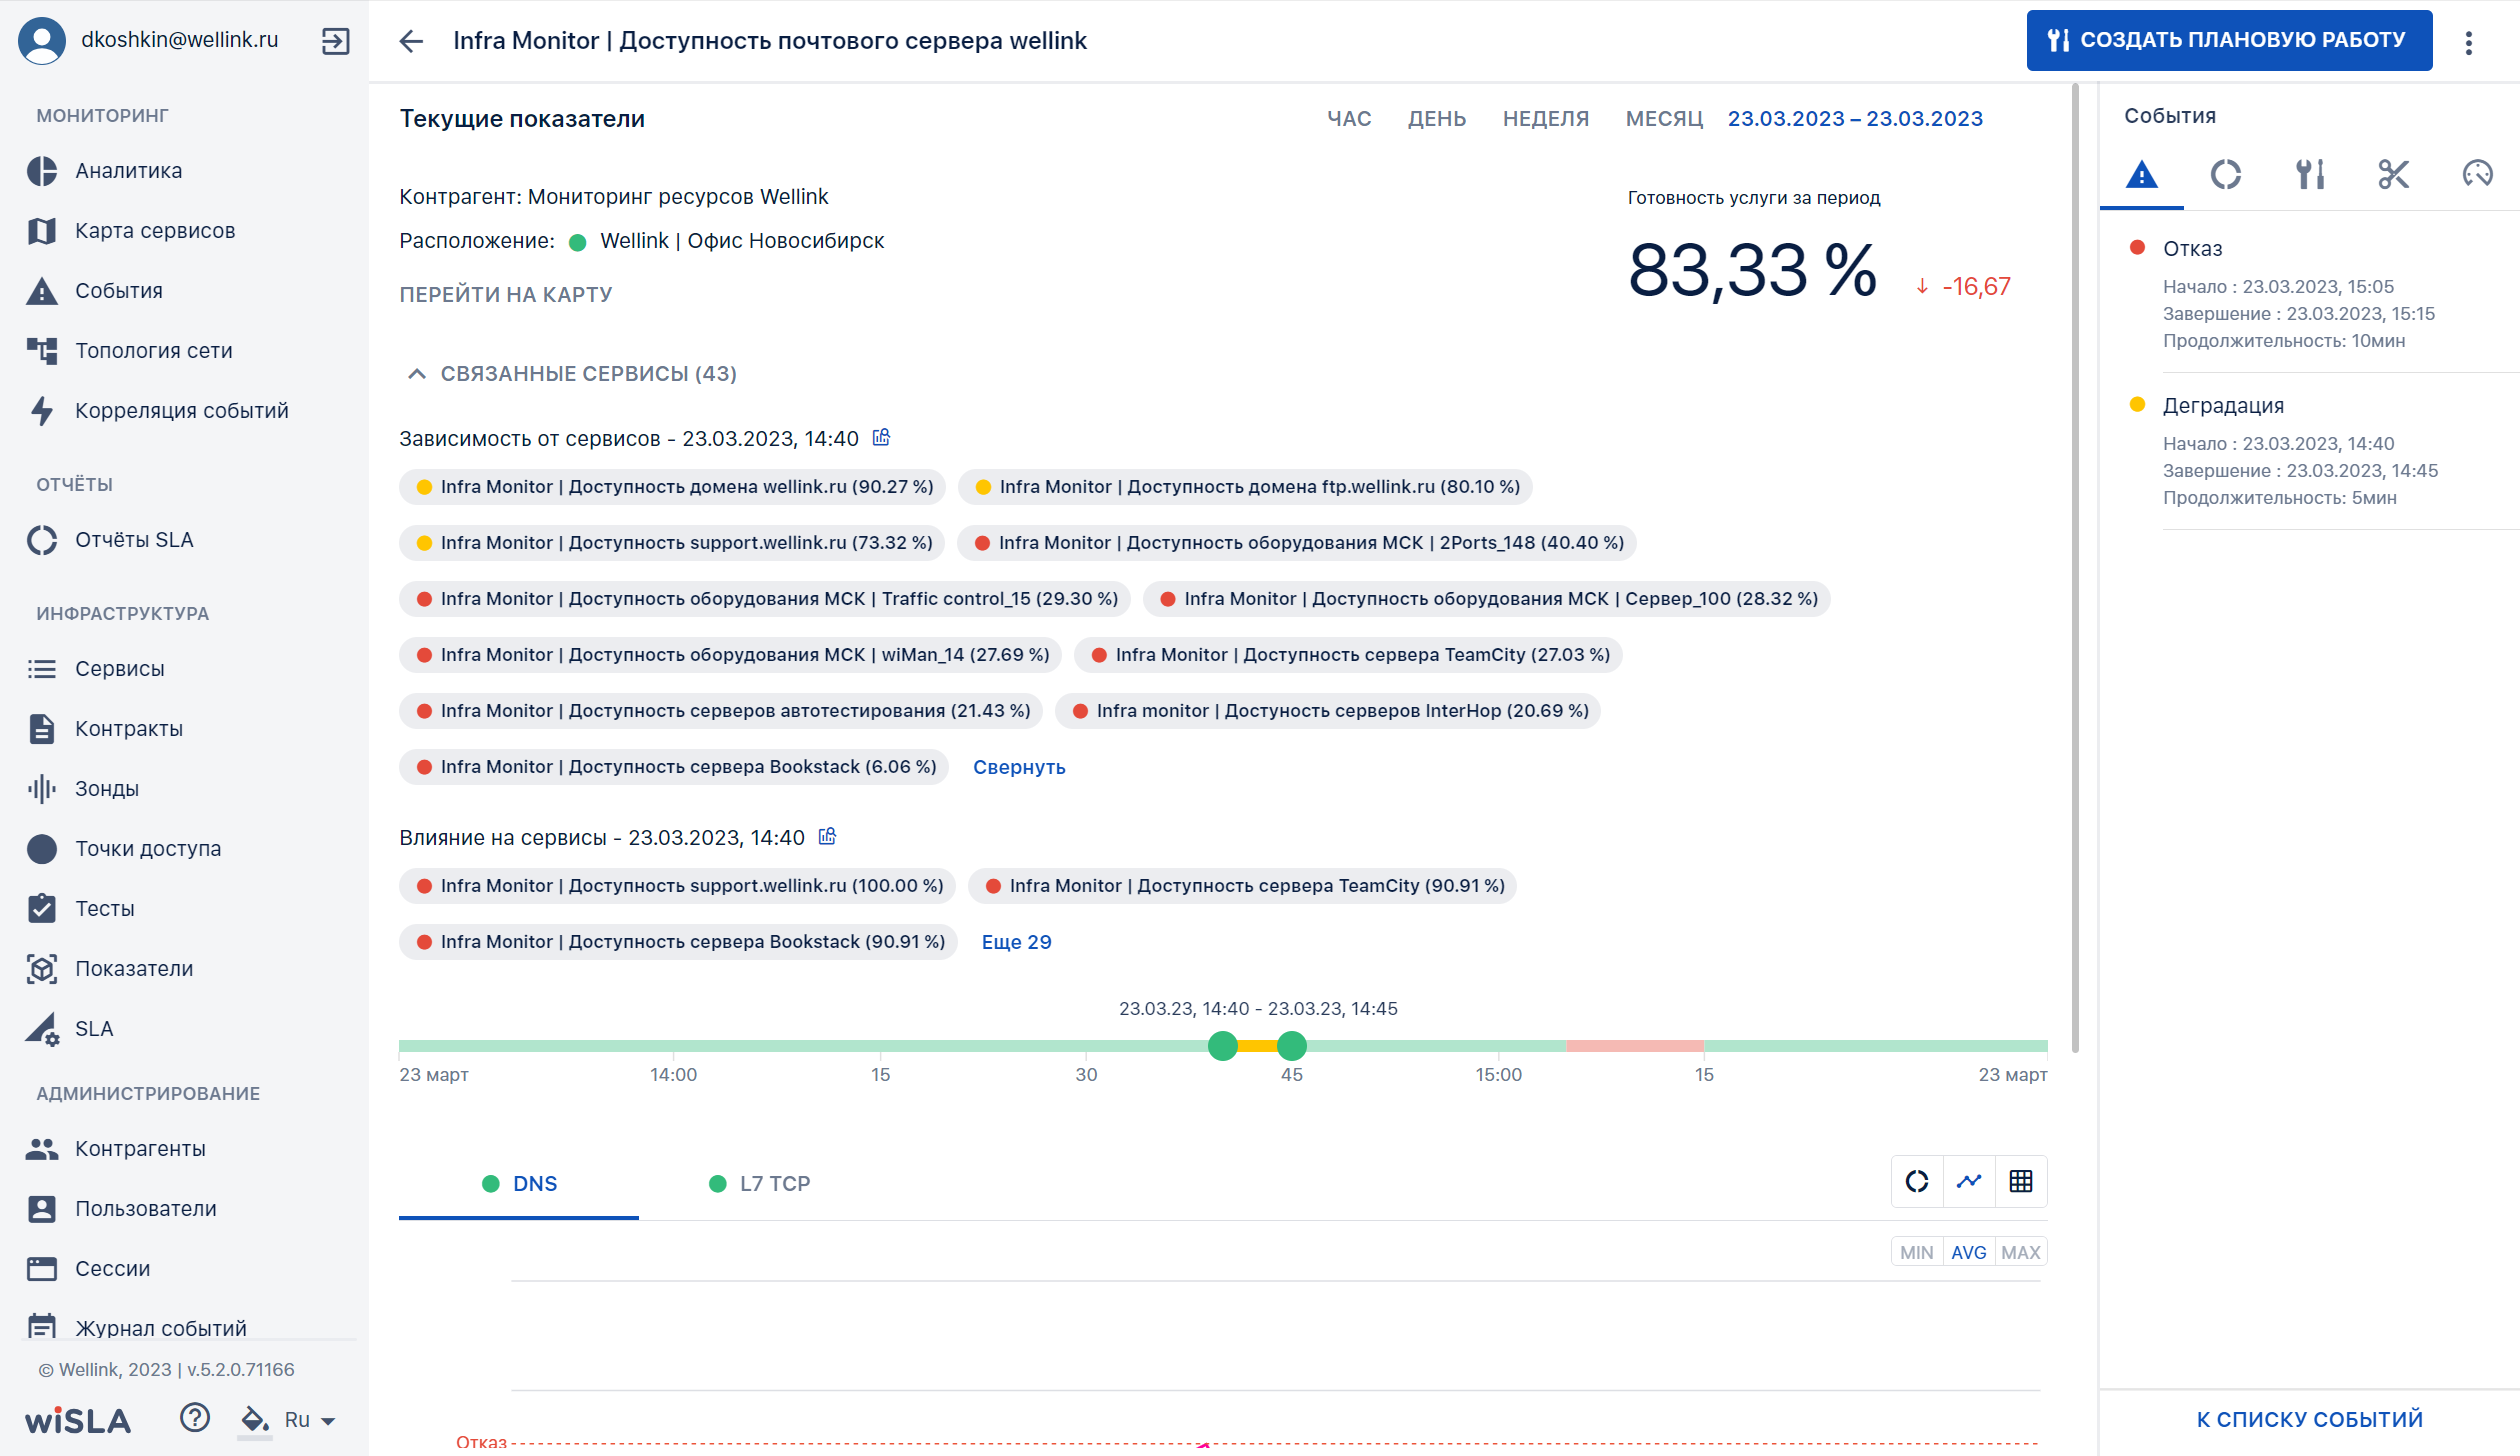The height and width of the screenshot is (1456, 2520).
Task: Open the help question mark icon
Action: [x=195, y=1418]
